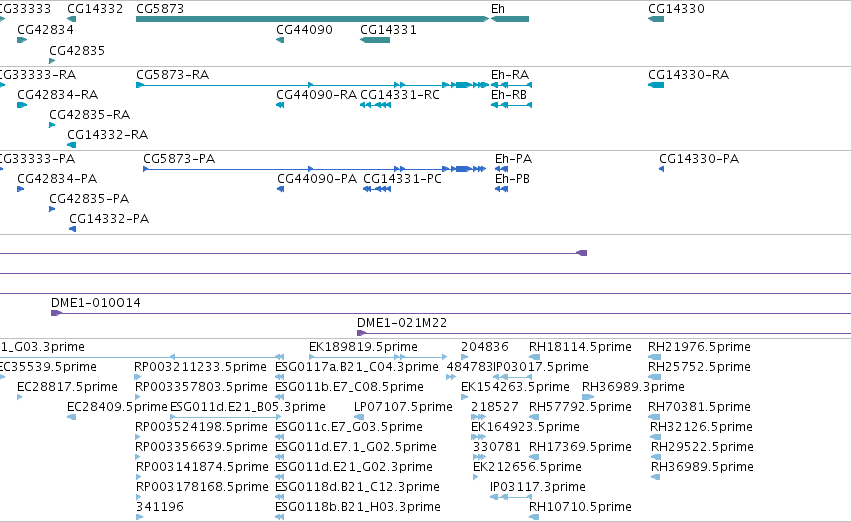Click transcript Eh-RB label

pyautogui.click(x=509, y=95)
